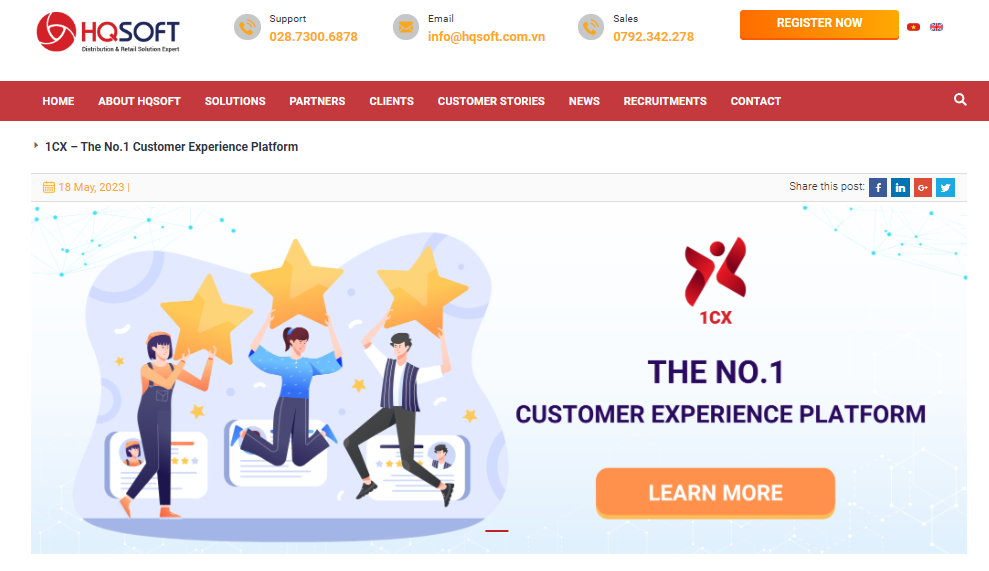Image resolution: width=989 pixels, height=571 pixels.
Task: Share post on LinkedIn icon
Action: pyautogui.click(x=900, y=187)
